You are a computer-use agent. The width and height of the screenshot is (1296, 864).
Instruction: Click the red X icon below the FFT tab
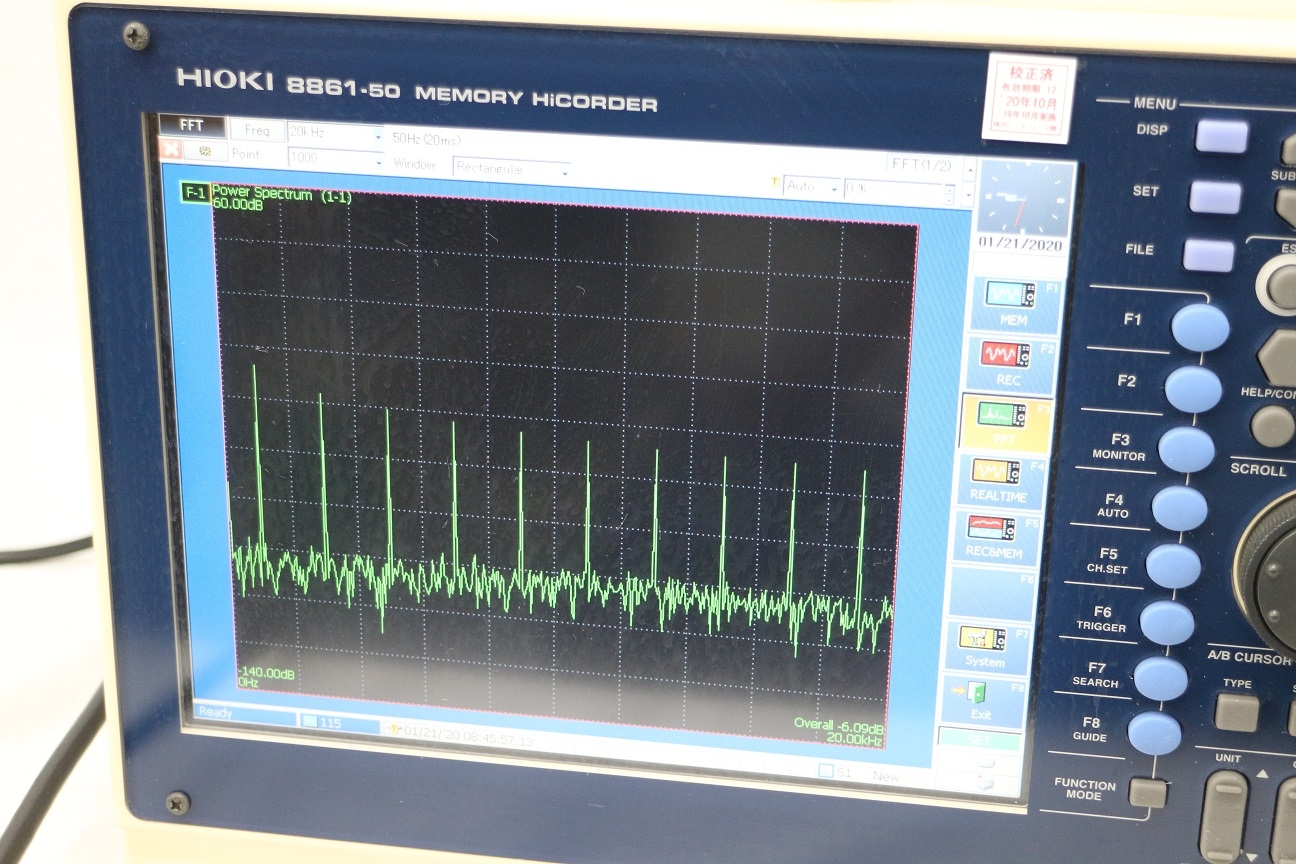point(169,149)
